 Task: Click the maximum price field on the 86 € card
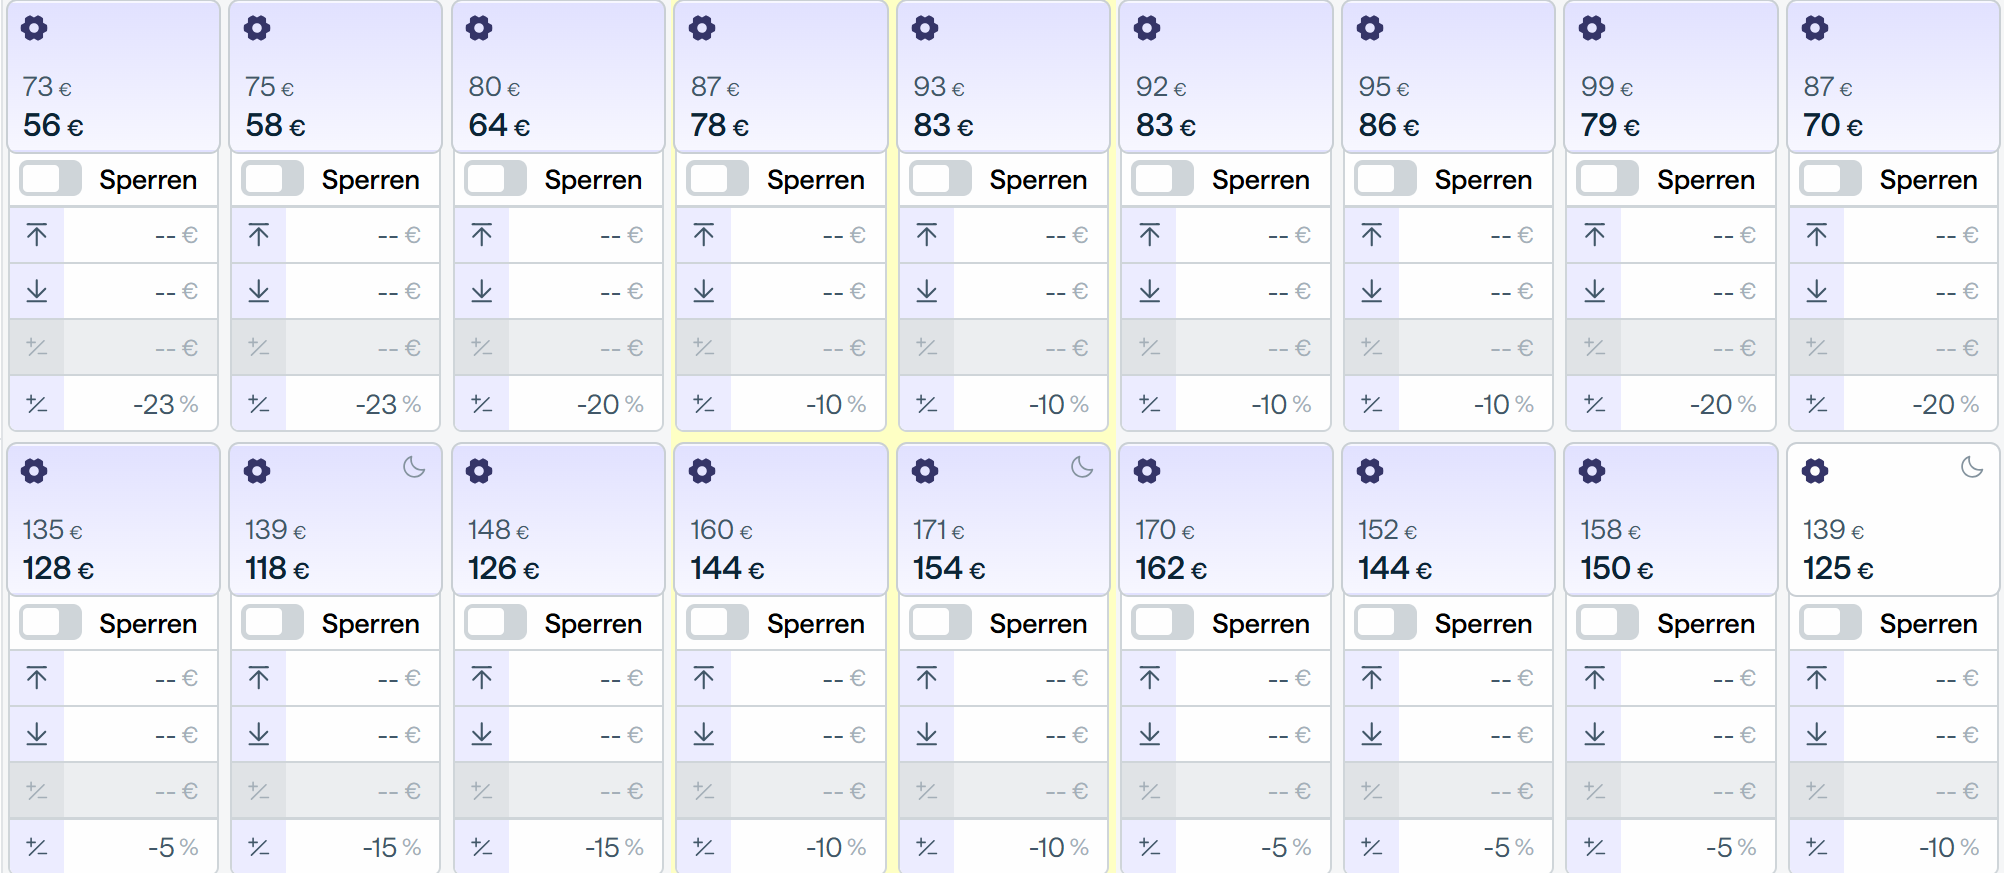click(1475, 235)
